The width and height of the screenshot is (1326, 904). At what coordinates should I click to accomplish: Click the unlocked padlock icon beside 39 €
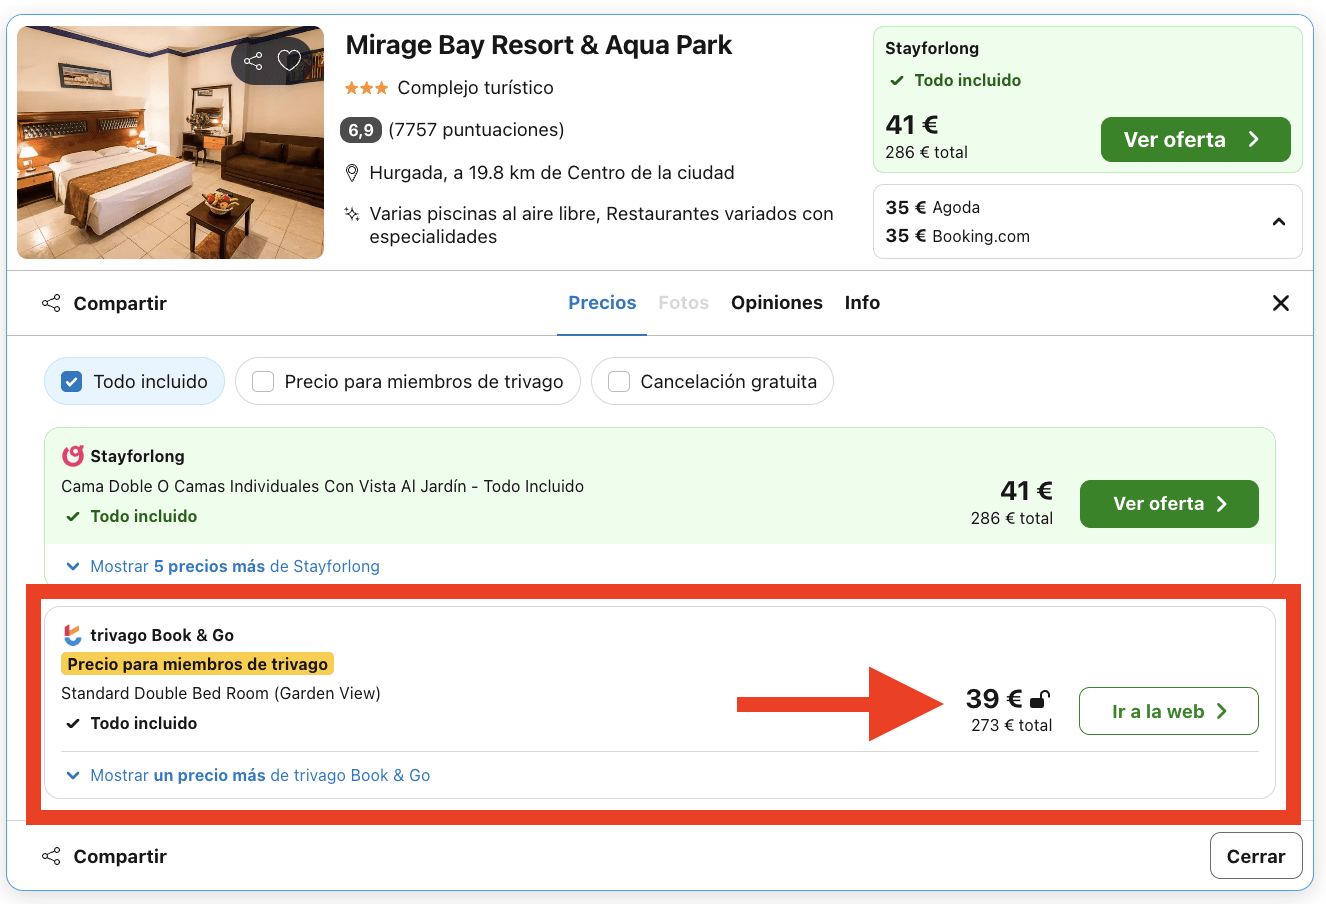(x=1040, y=699)
